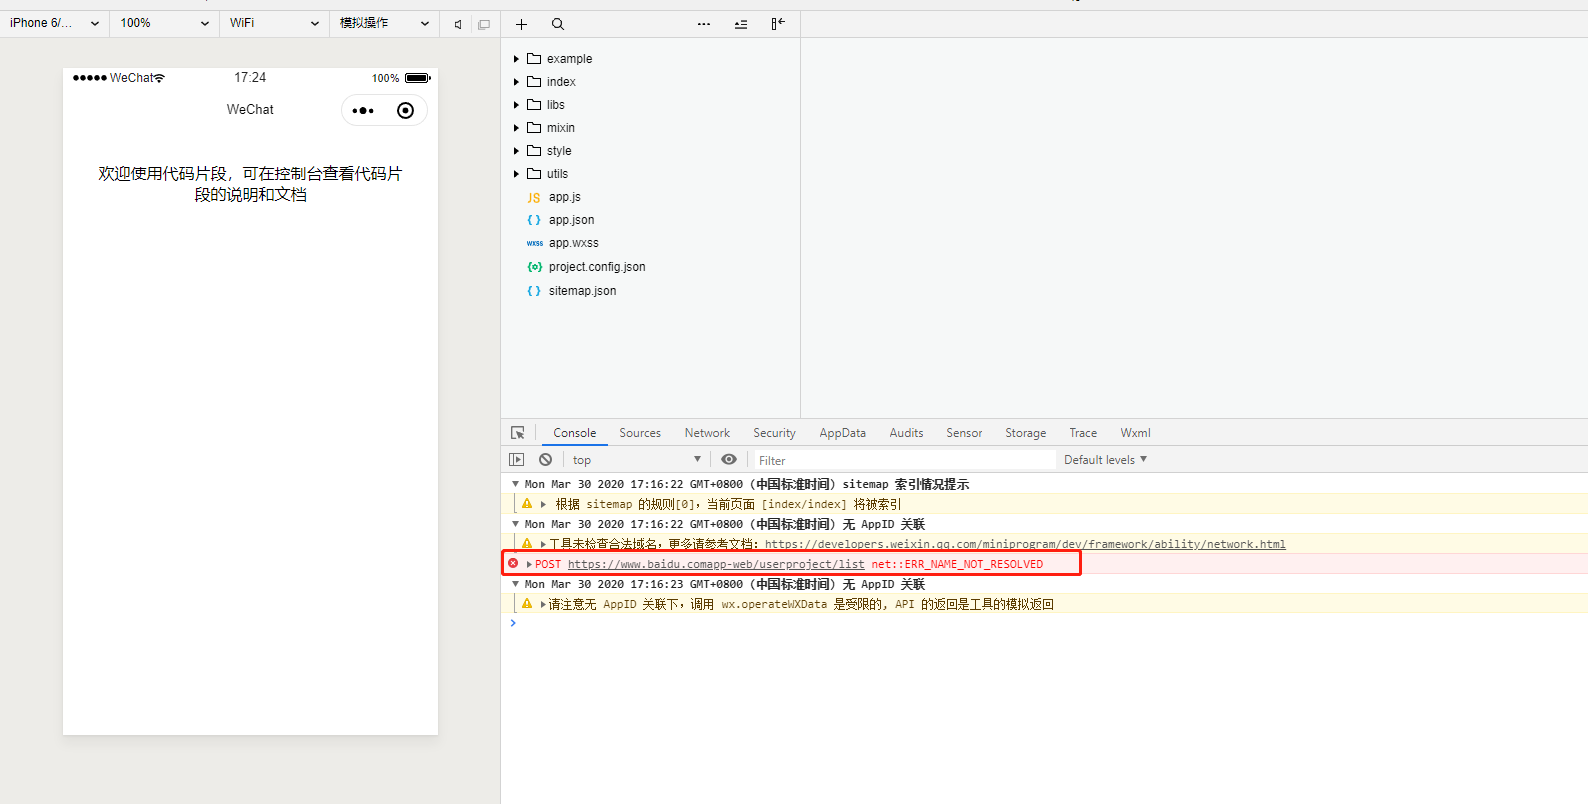Viewport: 1588px width, 804px height.
Task: Switch to the Audits tab
Action: (906, 433)
